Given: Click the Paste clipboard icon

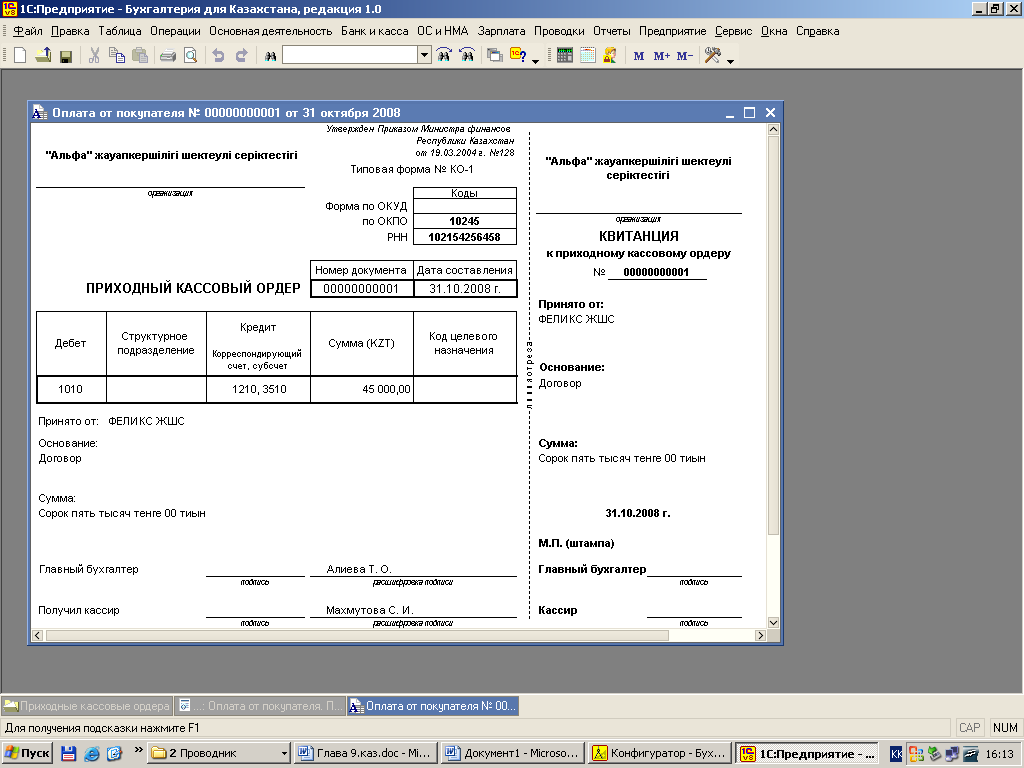Looking at the screenshot, I should pyautogui.click(x=140, y=56).
